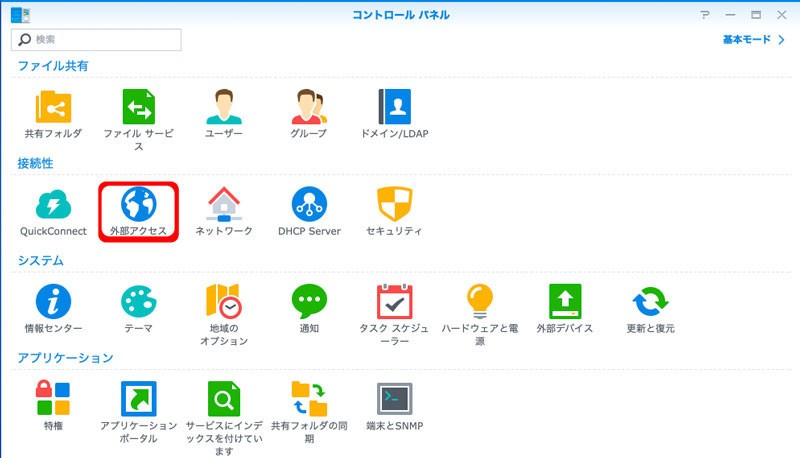This screenshot has height=458, width=800.
Task: Click the help question mark button
Action: [x=705, y=15]
